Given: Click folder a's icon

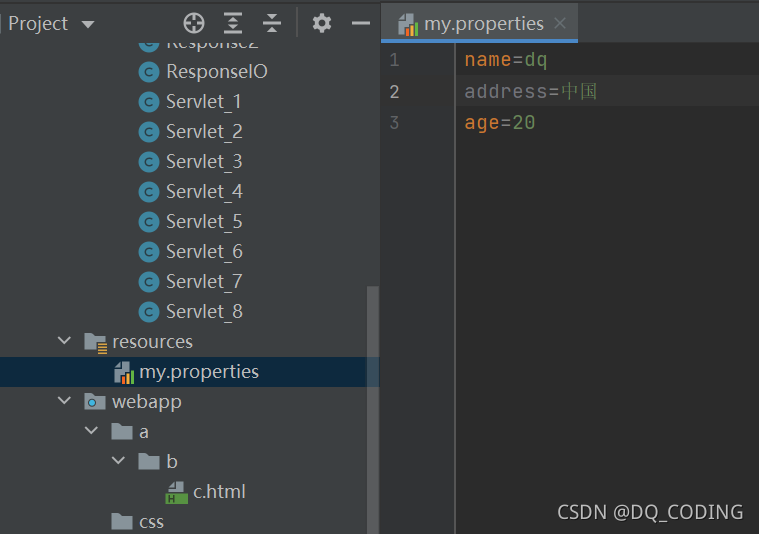Looking at the screenshot, I should tap(122, 431).
